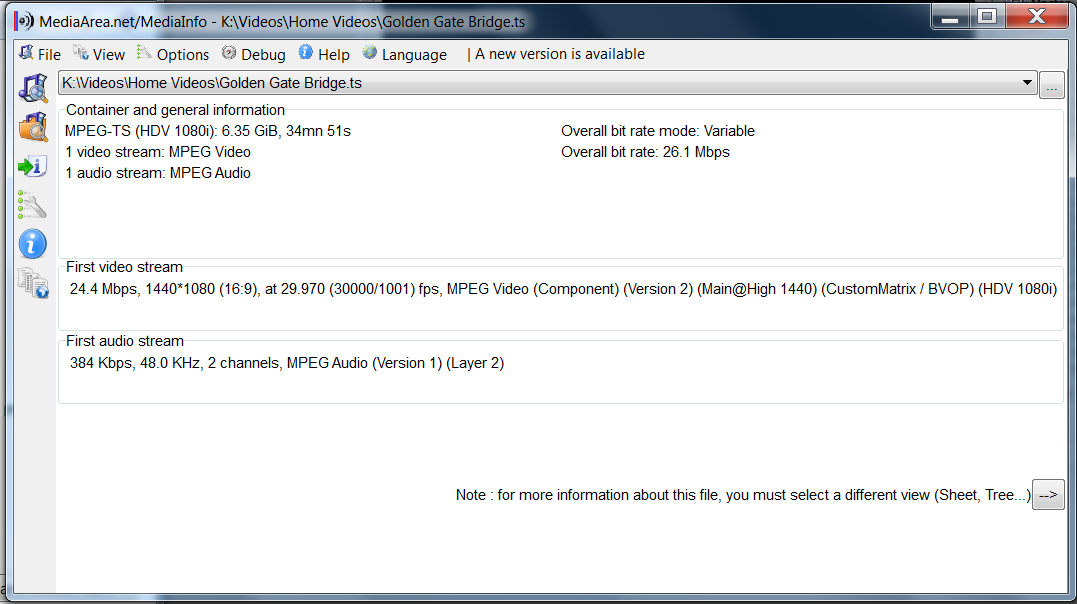1077x604 pixels.
Task: Click 'Overall bit rate: 26.1 Mbps' text
Action: [646, 152]
